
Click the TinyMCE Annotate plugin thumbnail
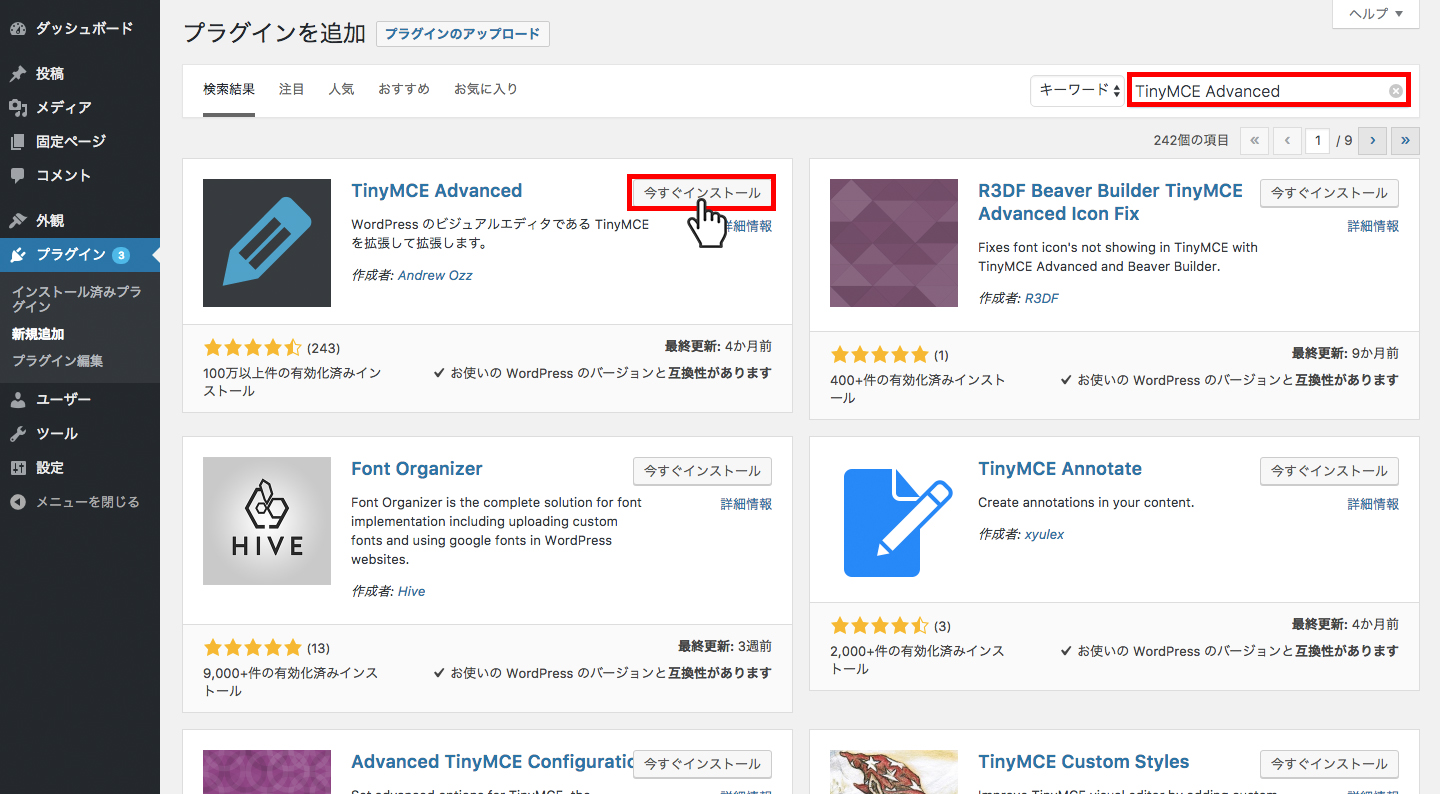pos(894,521)
